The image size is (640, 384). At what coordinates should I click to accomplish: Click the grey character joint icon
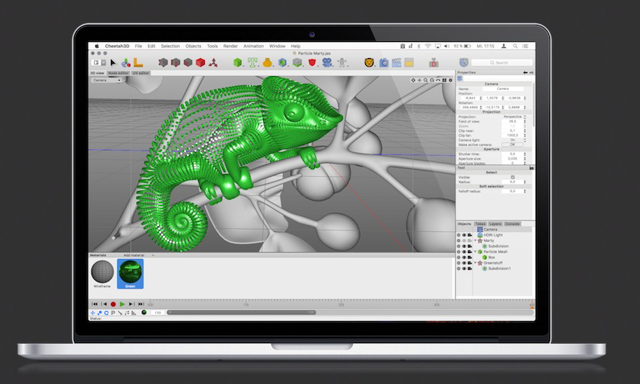(x=342, y=62)
